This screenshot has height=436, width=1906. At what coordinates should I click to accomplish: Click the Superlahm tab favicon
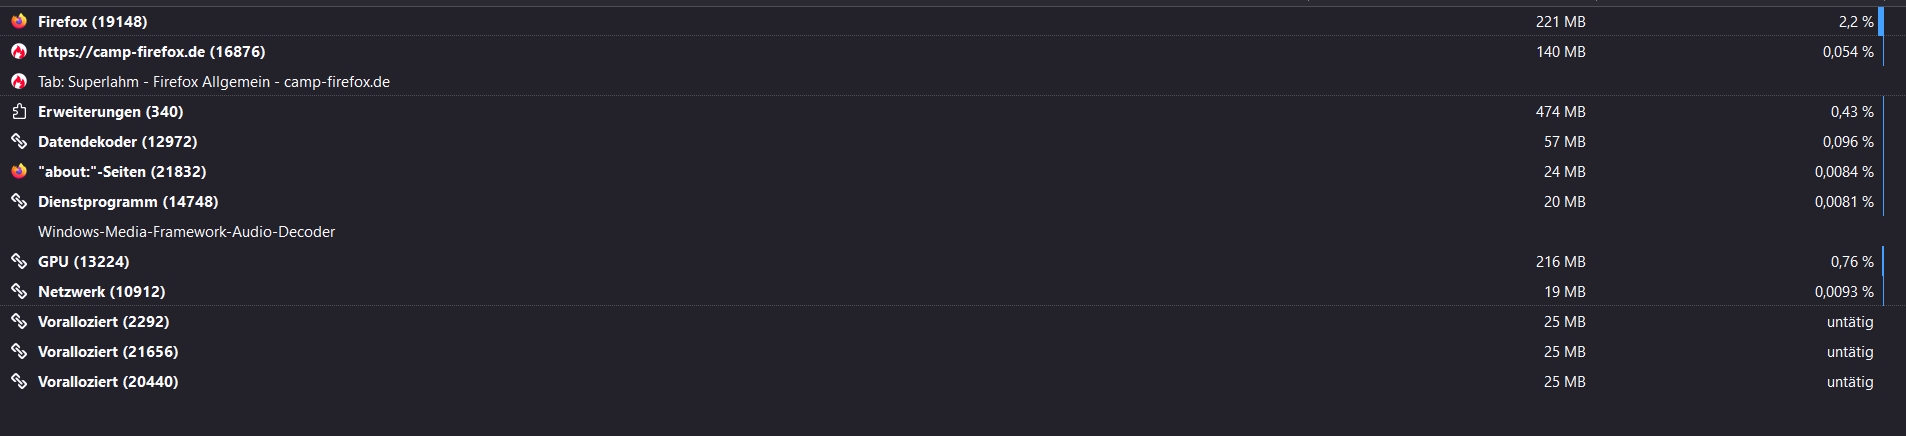click(18, 81)
